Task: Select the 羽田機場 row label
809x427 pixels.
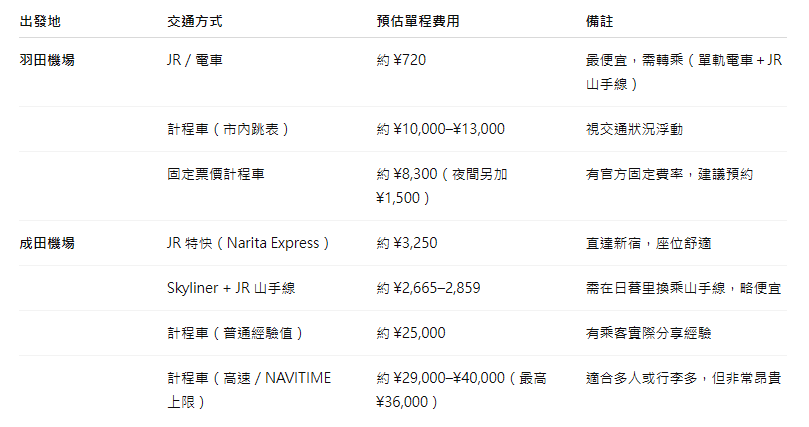Action: pyautogui.click(x=47, y=60)
